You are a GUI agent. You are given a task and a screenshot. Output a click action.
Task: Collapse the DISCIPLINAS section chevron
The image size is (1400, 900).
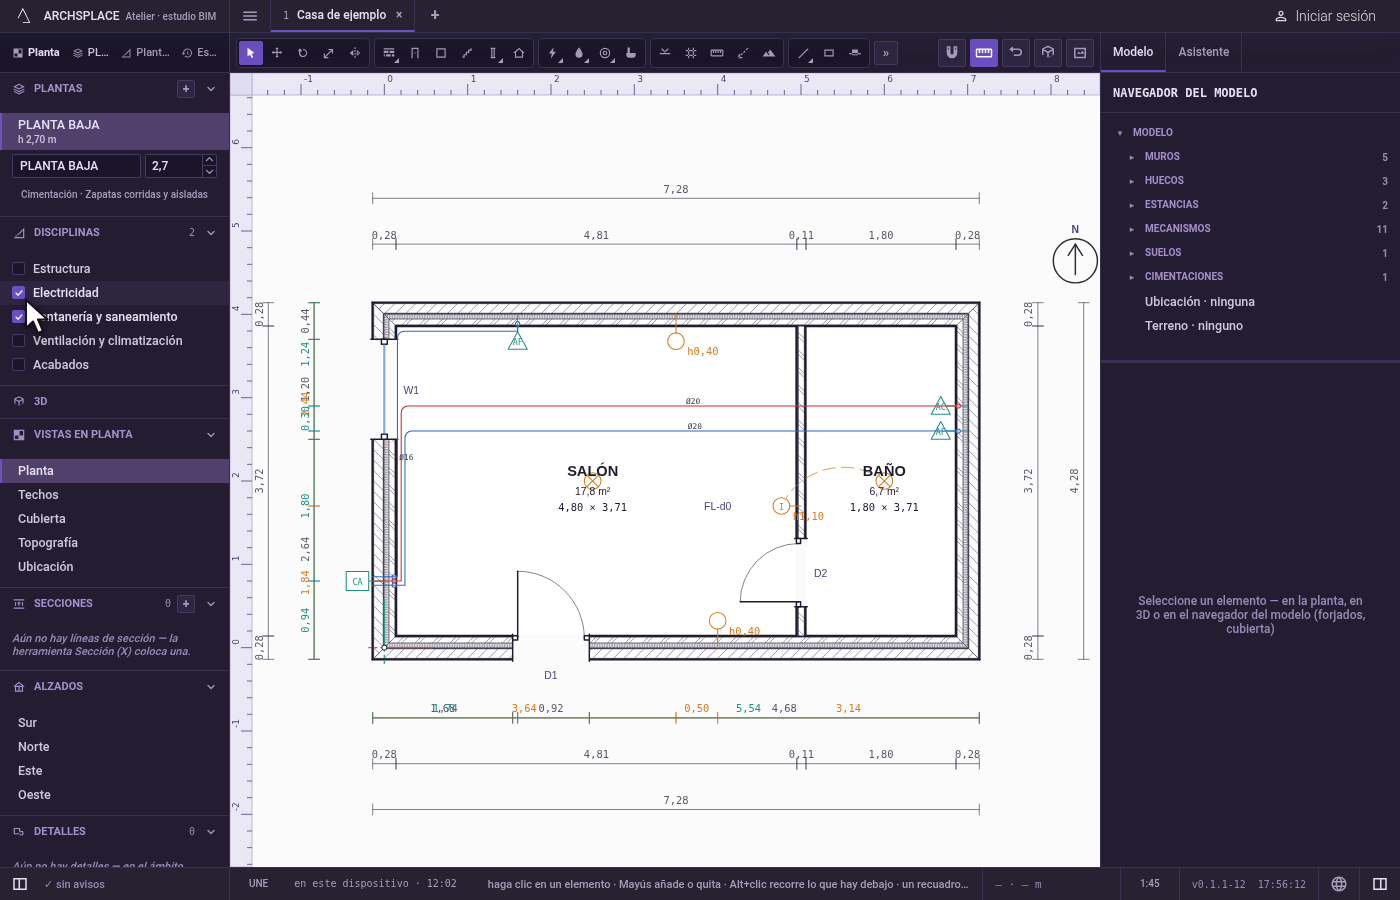tap(211, 233)
